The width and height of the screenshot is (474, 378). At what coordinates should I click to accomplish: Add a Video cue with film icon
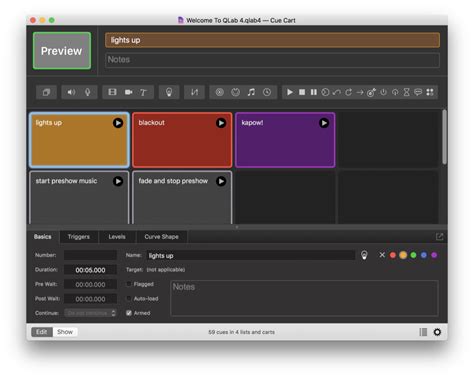coord(112,92)
